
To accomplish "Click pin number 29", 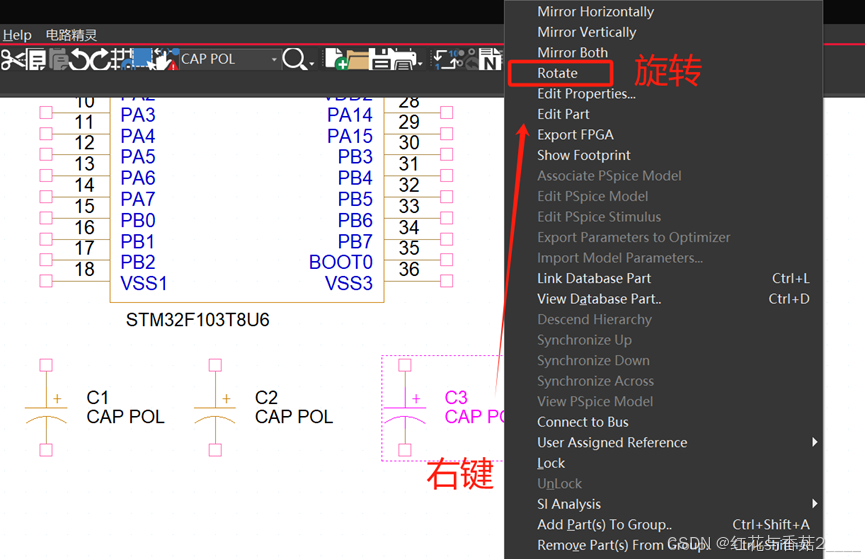I will click(409, 122).
